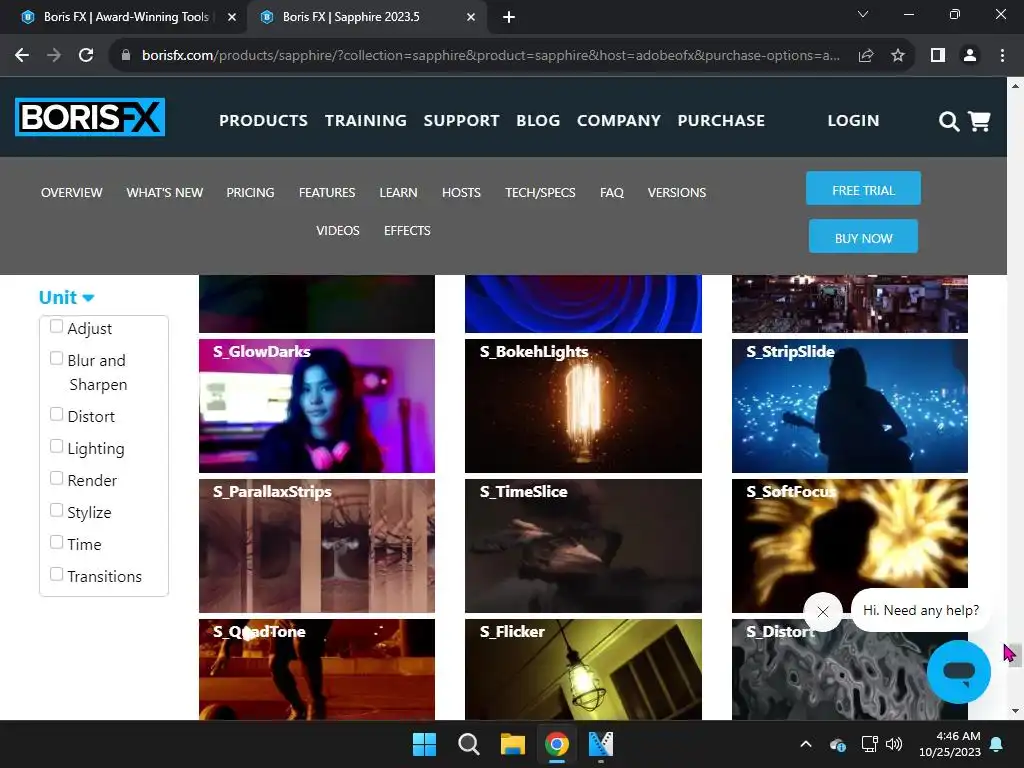
Task: Open the chat widget bubble
Action: pyautogui.click(x=958, y=671)
